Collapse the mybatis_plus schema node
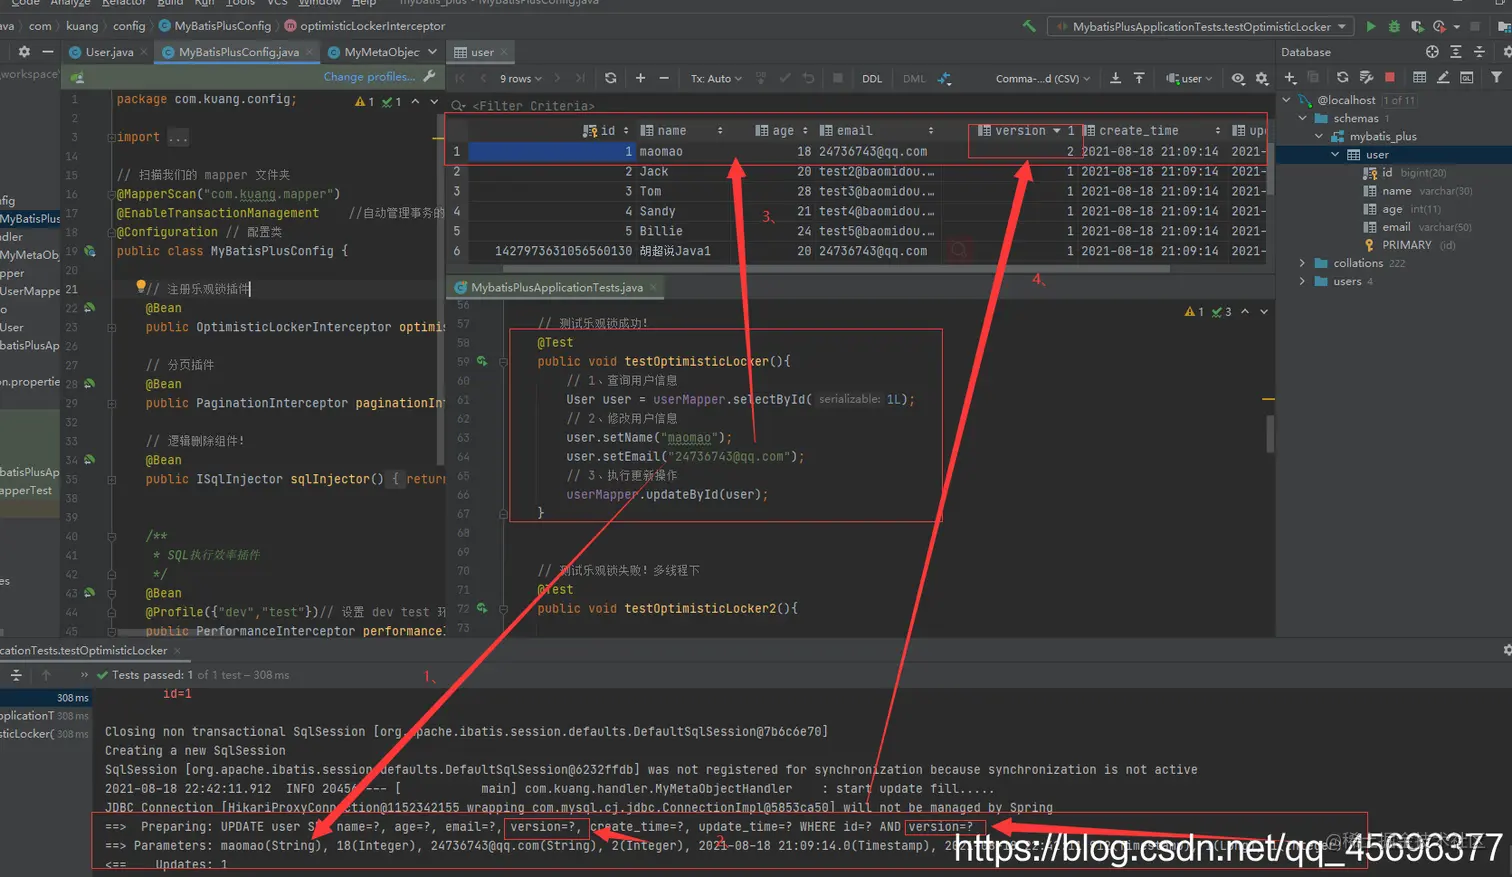 point(1319,136)
